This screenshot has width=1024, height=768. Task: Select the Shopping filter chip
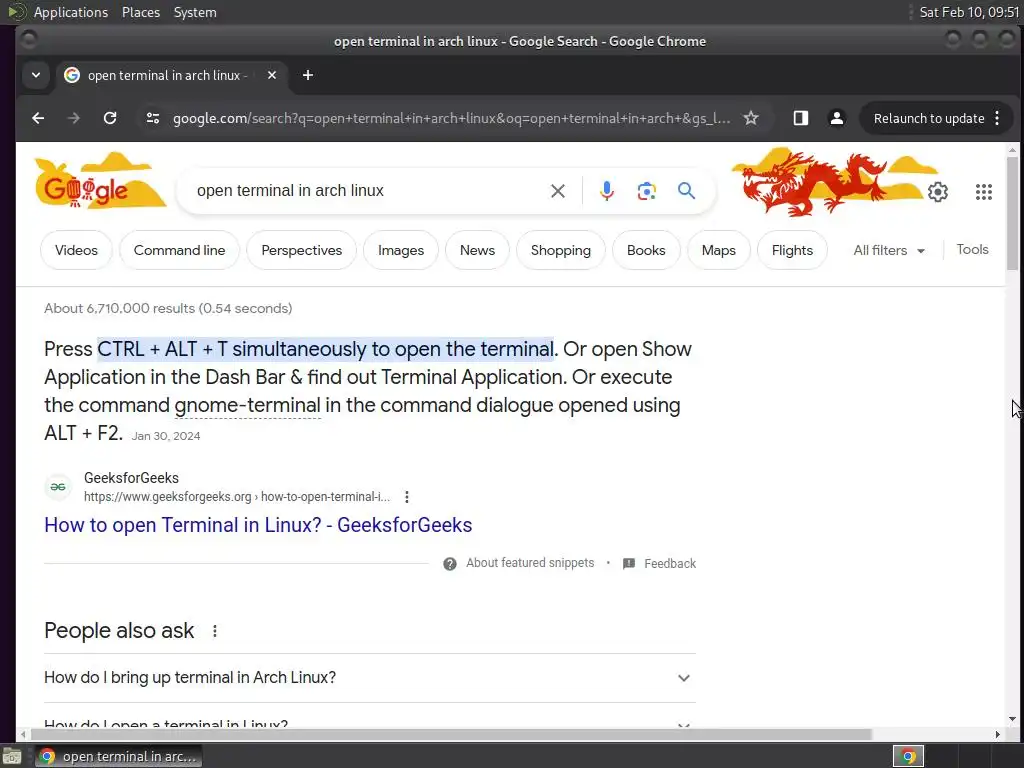click(x=561, y=250)
